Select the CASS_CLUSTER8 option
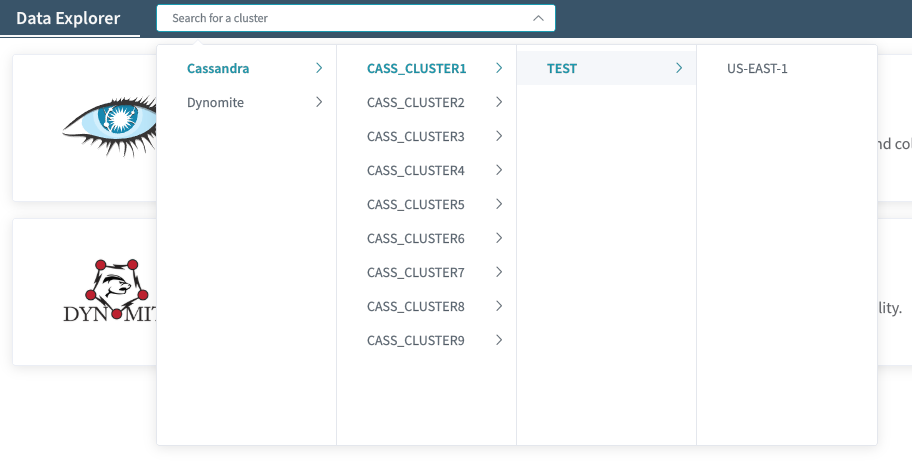912x475 pixels. [x=416, y=306]
